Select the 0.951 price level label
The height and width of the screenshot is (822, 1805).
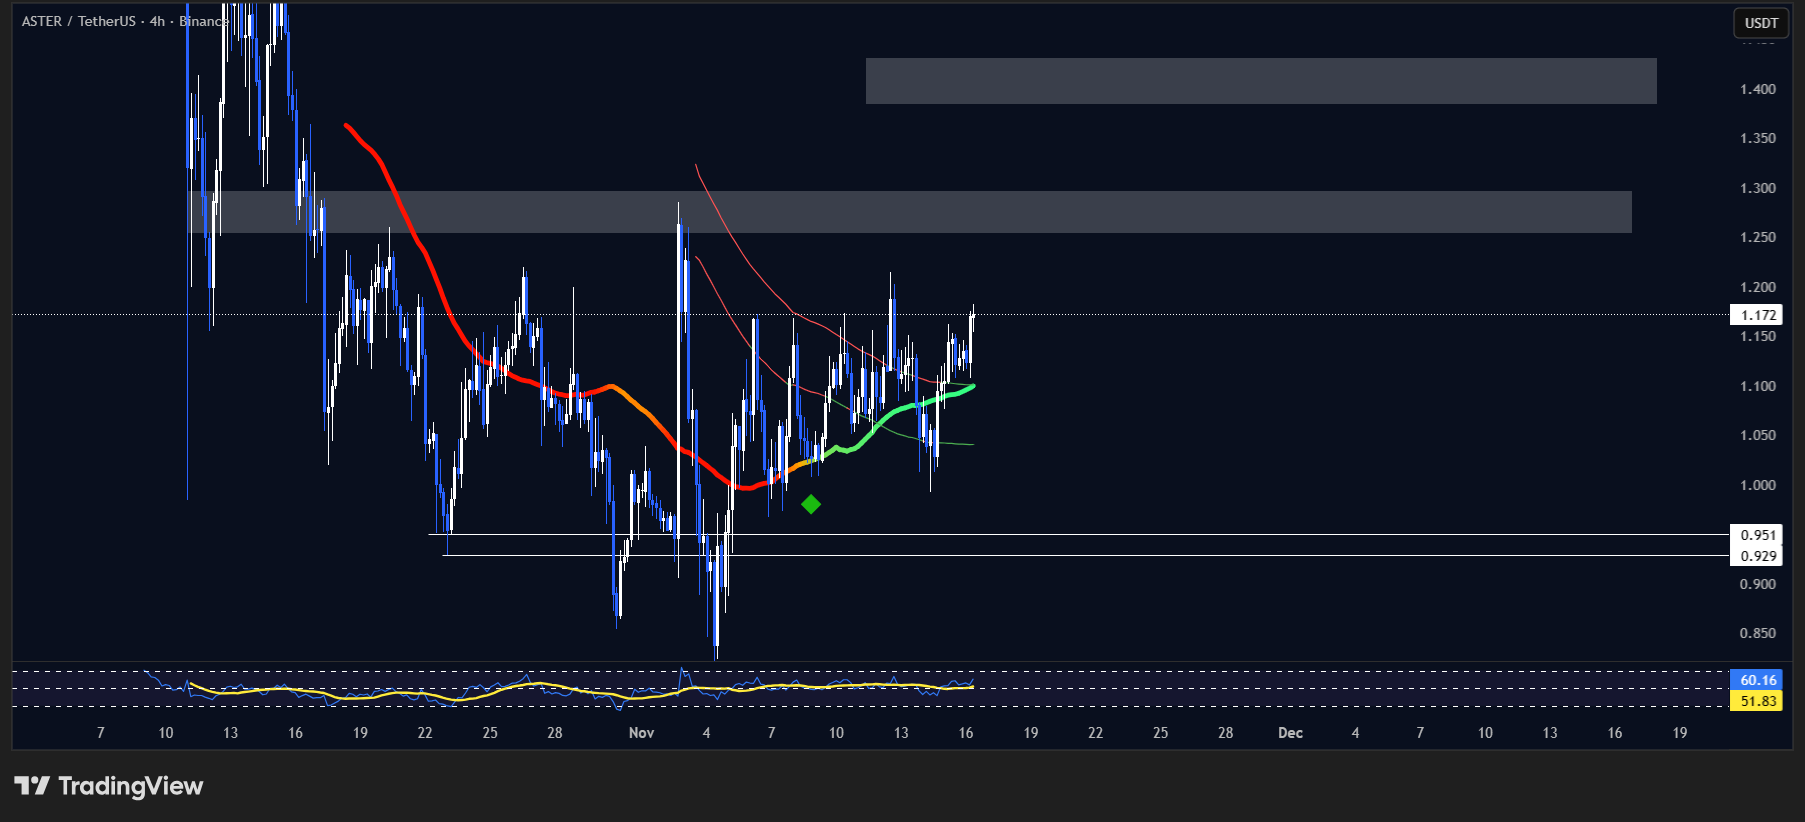[x=1757, y=535]
